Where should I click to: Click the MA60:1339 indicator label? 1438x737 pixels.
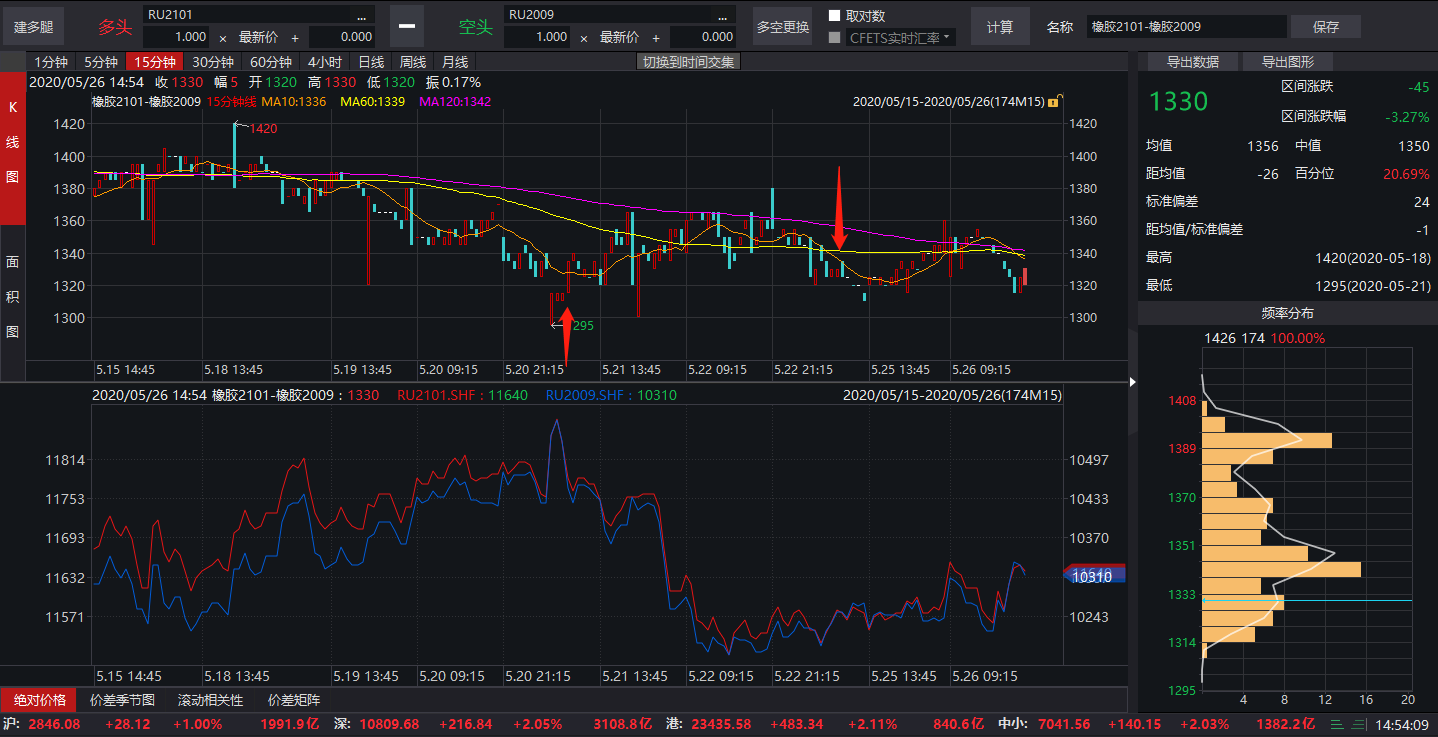(x=372, y=102)
